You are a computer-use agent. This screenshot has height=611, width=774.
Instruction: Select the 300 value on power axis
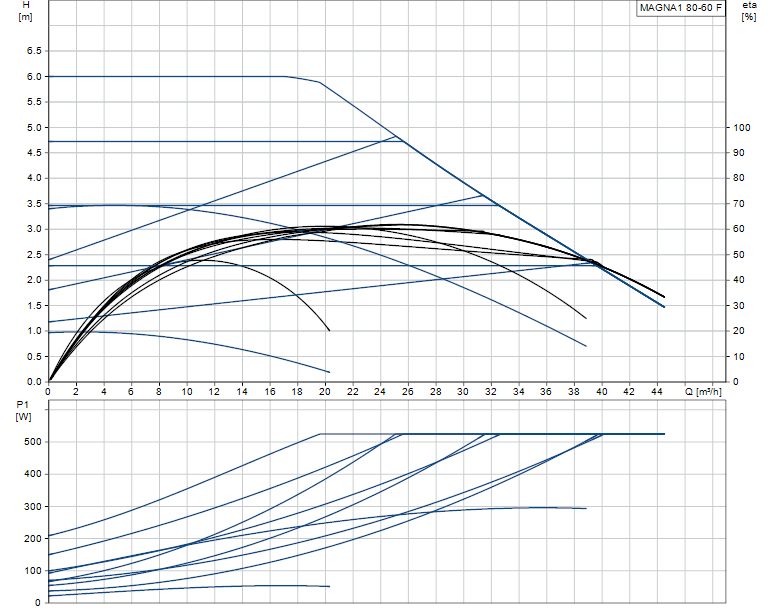coord(33,506)
